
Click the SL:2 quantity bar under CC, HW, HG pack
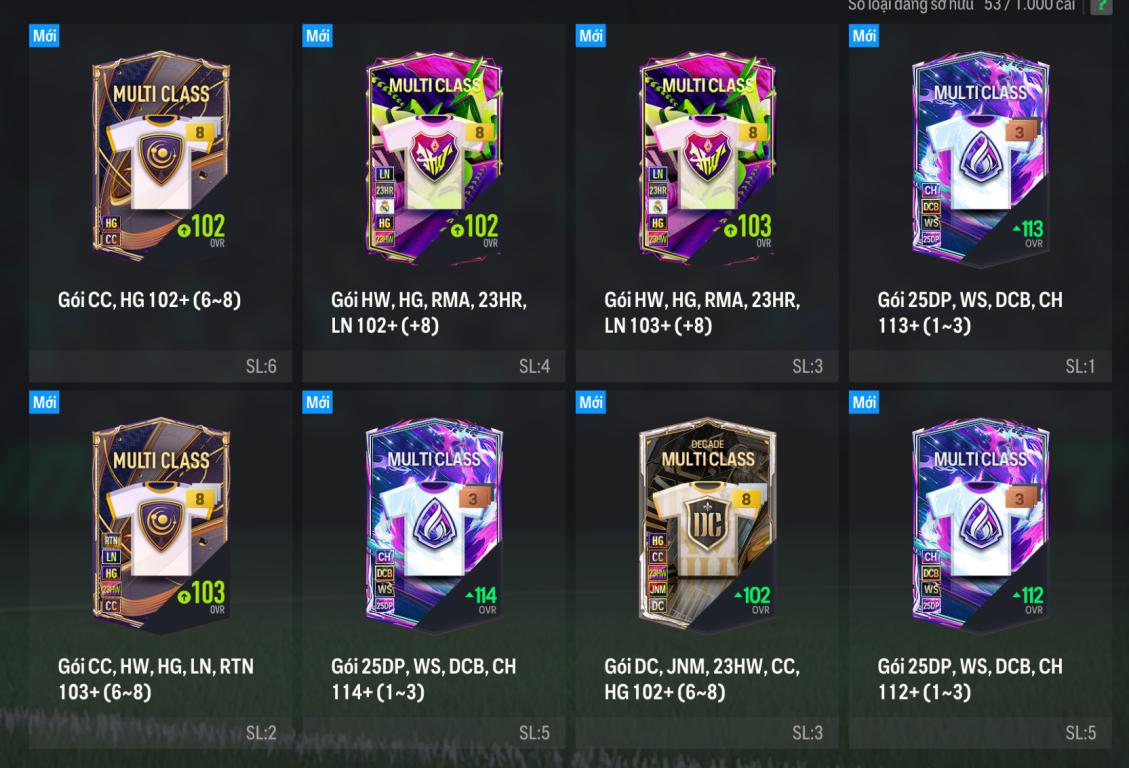[161, 733]
